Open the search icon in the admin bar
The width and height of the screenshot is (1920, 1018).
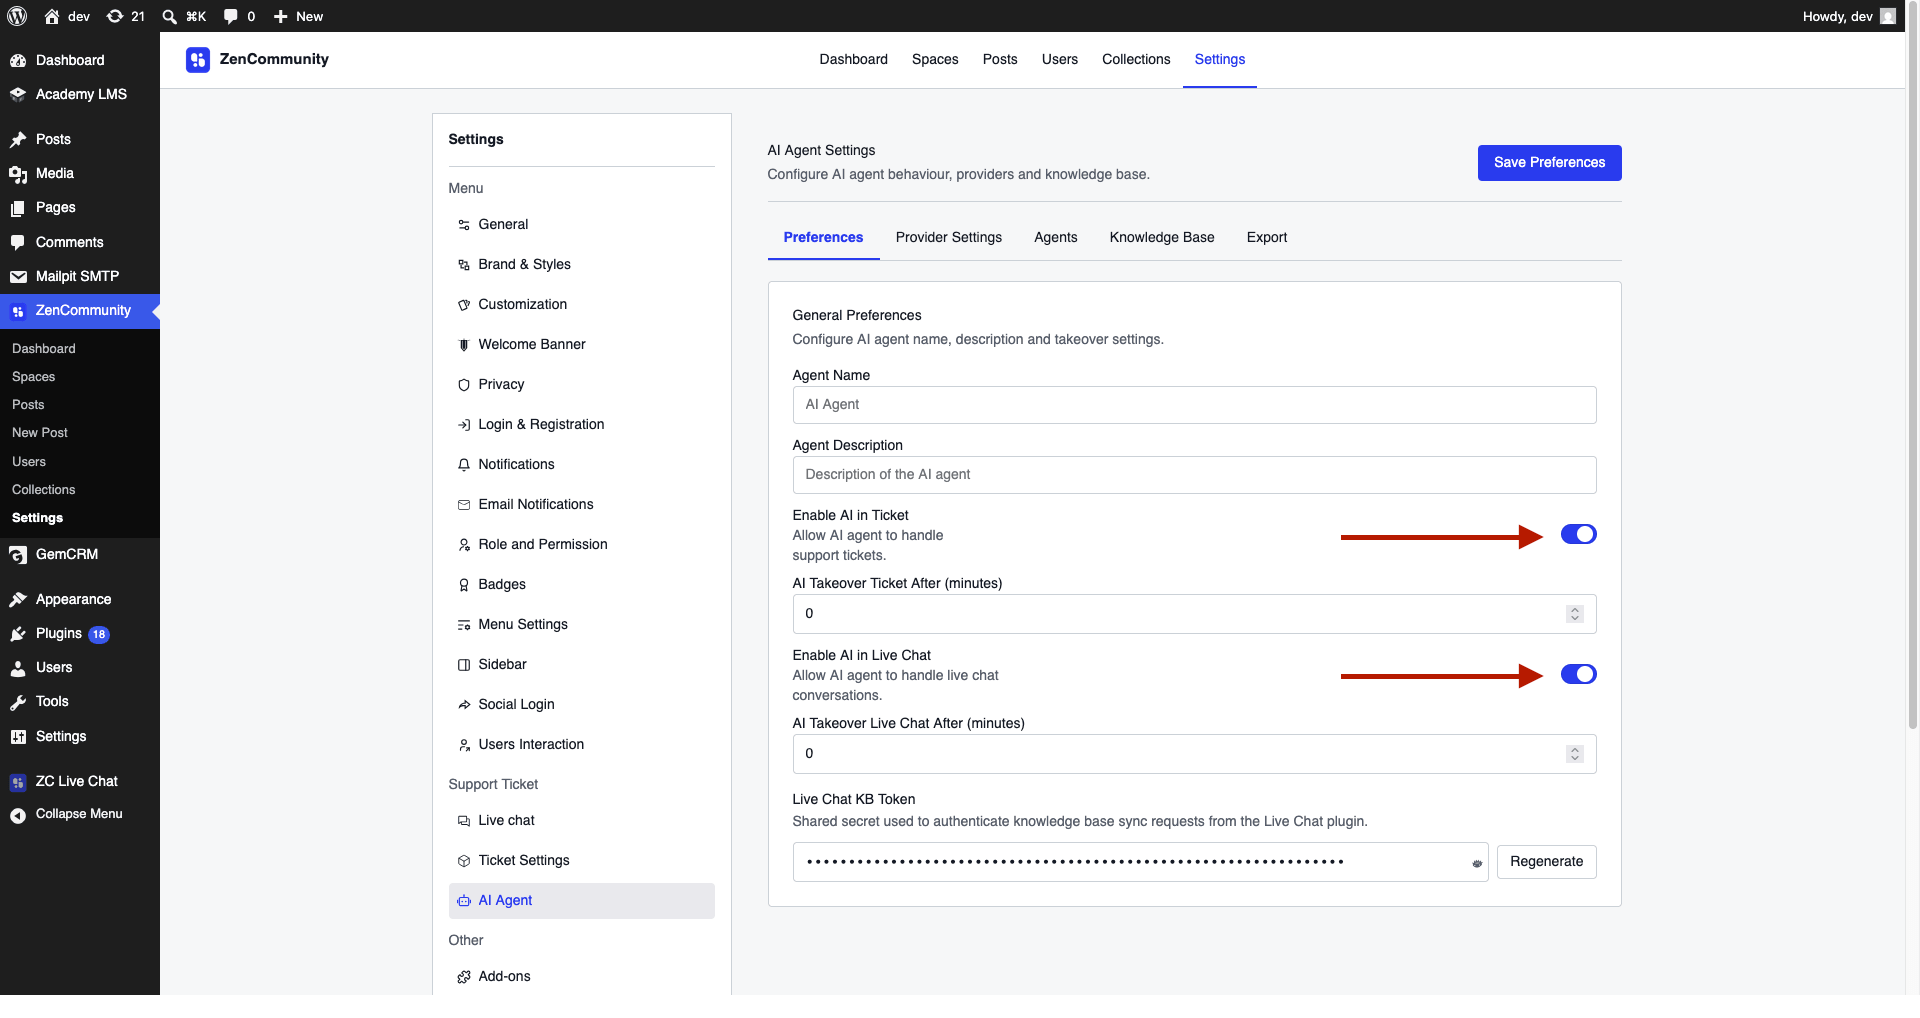point(170,16)
